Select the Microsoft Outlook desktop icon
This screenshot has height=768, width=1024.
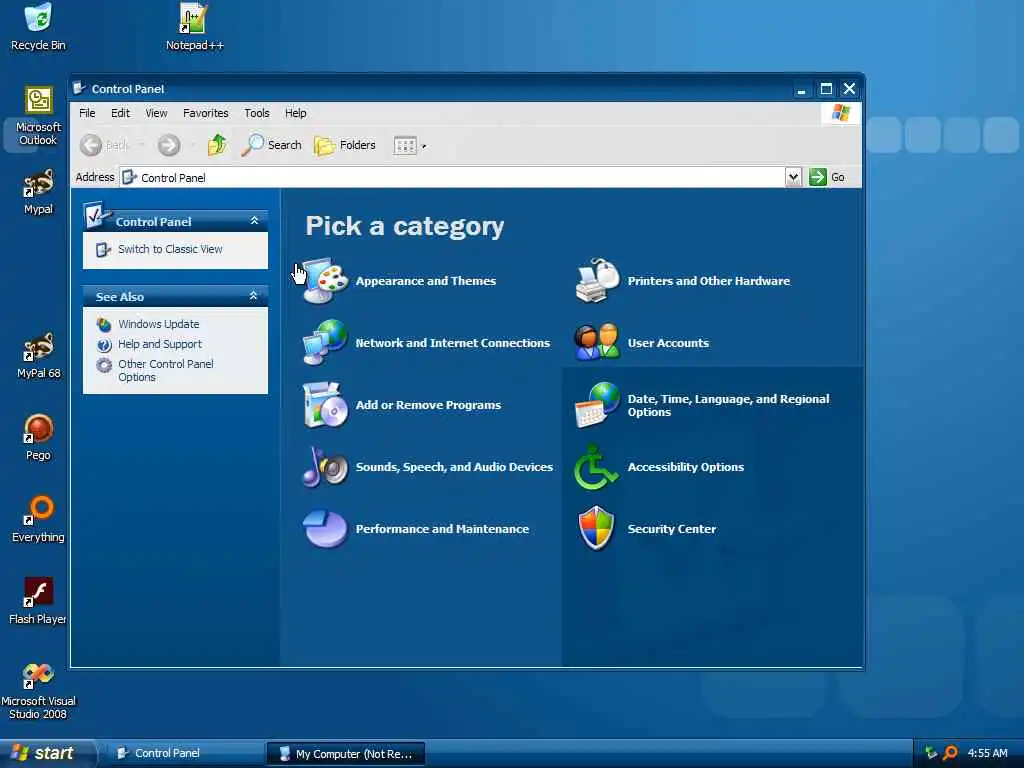click(x=38, y=116)
